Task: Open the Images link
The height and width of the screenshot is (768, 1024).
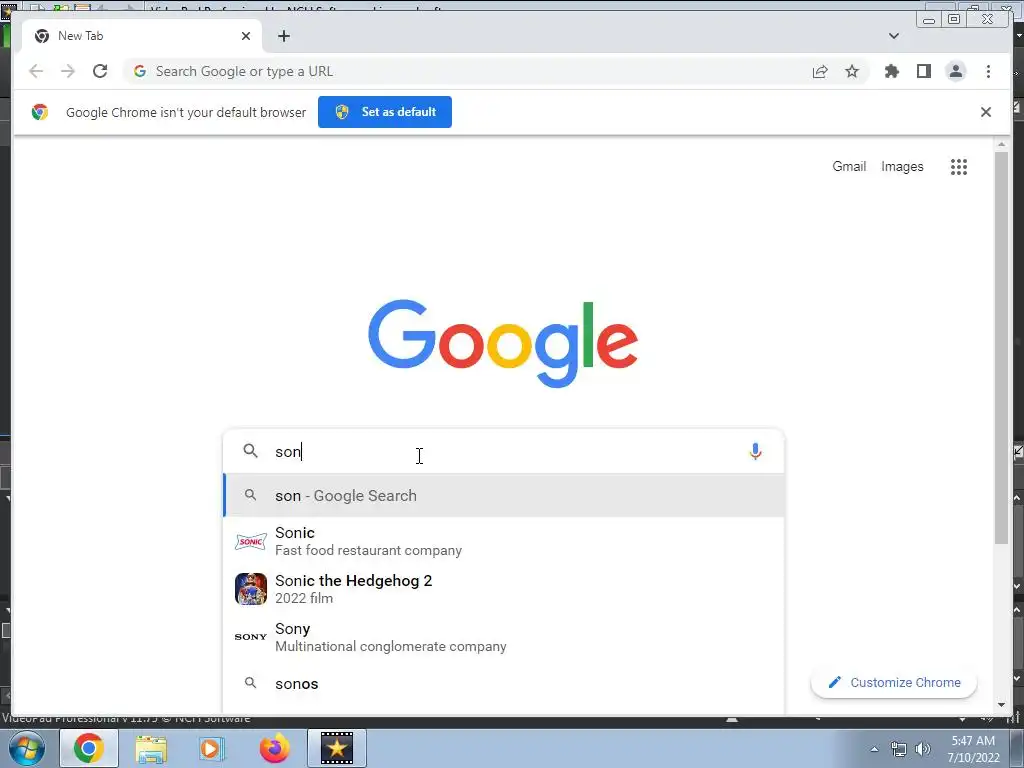Action: tap(902, 167)
